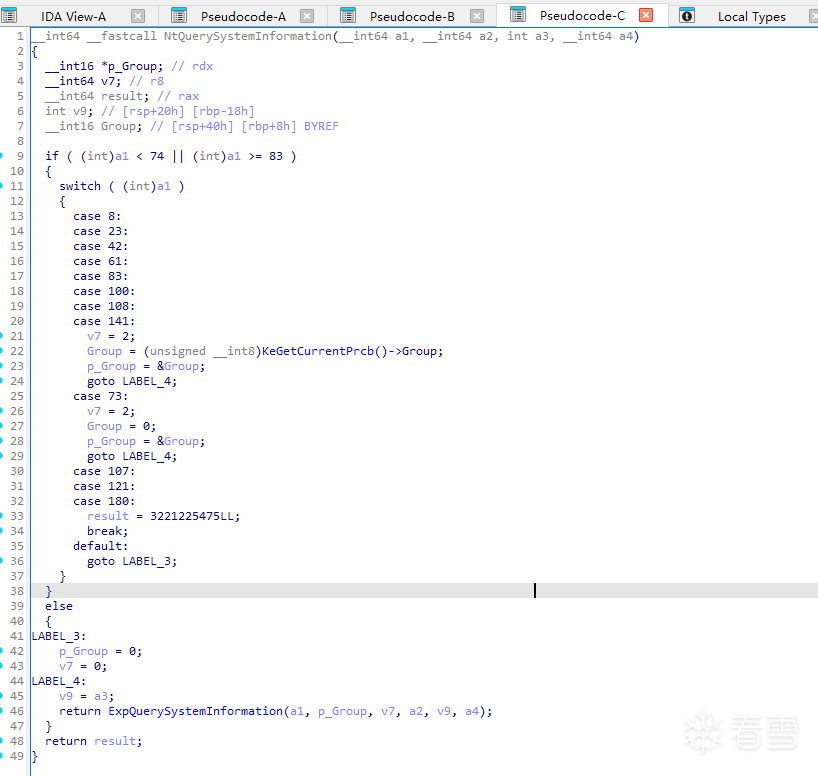The width and height of the screenshot is (818, 776).
Task: Click 'p_Group = 0;' assignment
Action: (x=100, y=652)
